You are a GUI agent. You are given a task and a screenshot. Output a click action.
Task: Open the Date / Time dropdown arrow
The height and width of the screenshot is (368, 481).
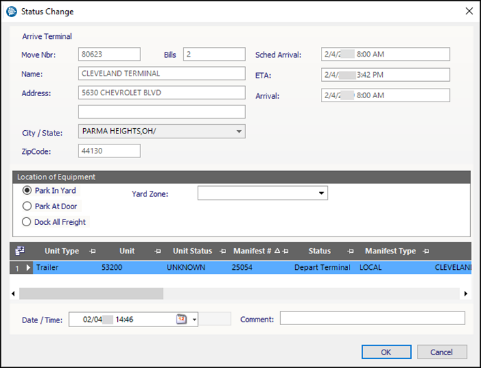(194, 320)
